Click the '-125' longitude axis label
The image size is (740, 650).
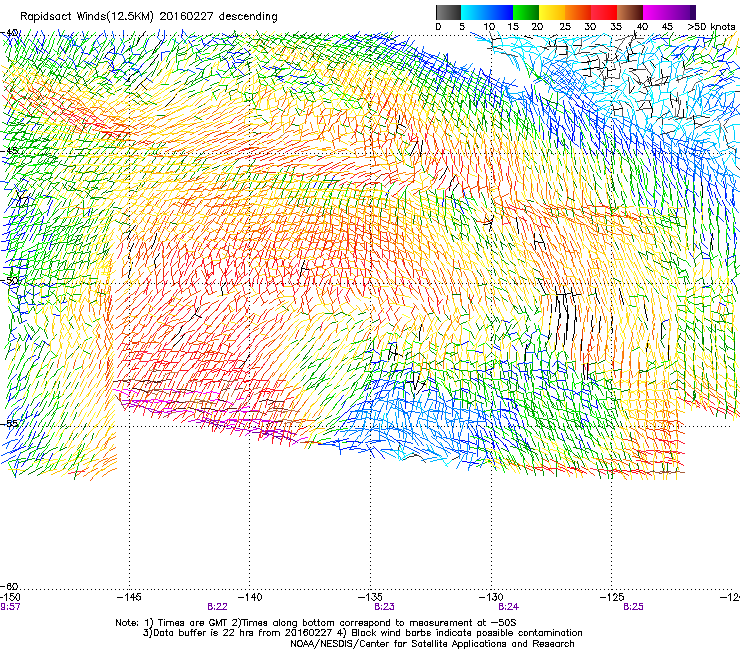(612, 597)
